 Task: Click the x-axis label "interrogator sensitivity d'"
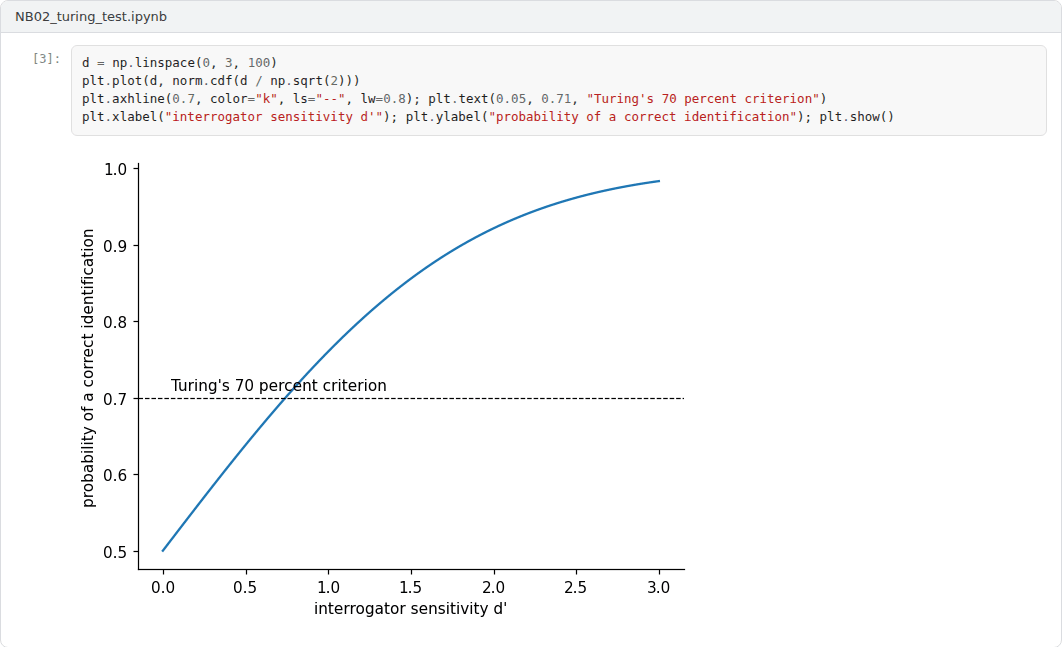point(410,608)
